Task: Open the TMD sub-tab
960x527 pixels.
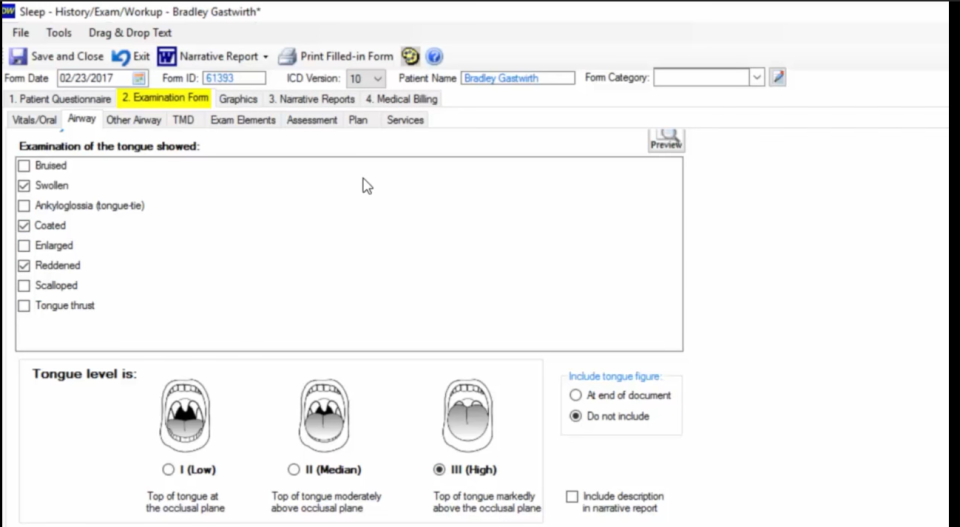Action: (x=183, y=120)
